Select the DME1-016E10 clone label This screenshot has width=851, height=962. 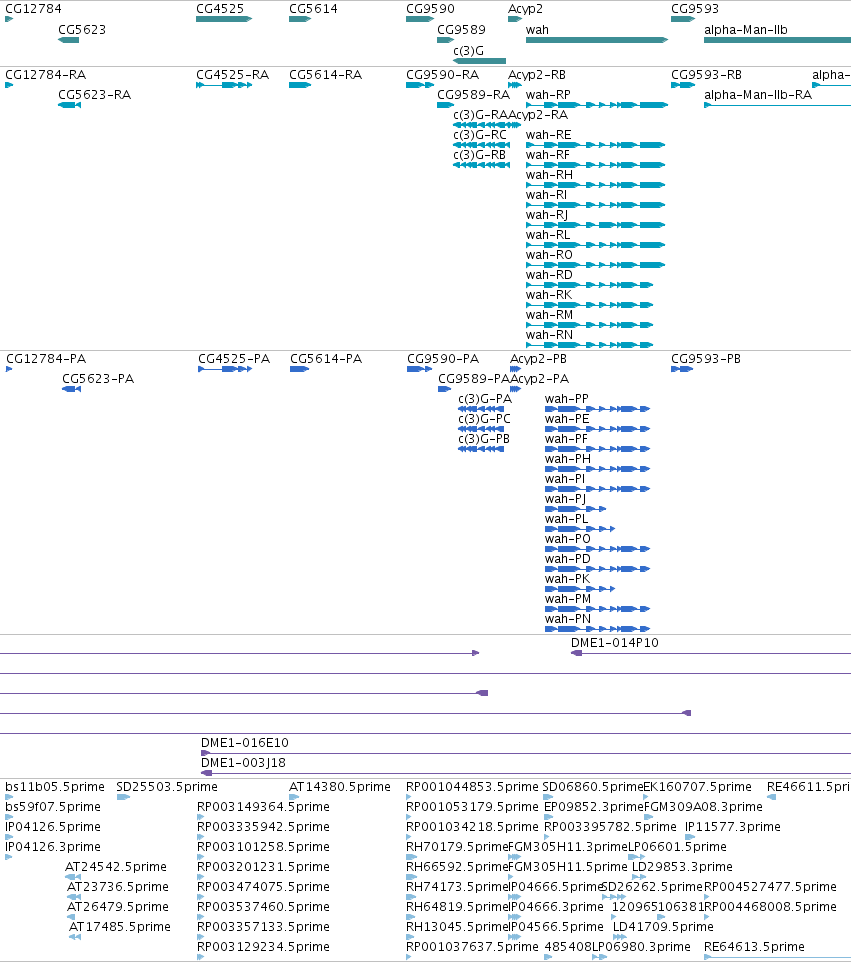tap(245, 743)
